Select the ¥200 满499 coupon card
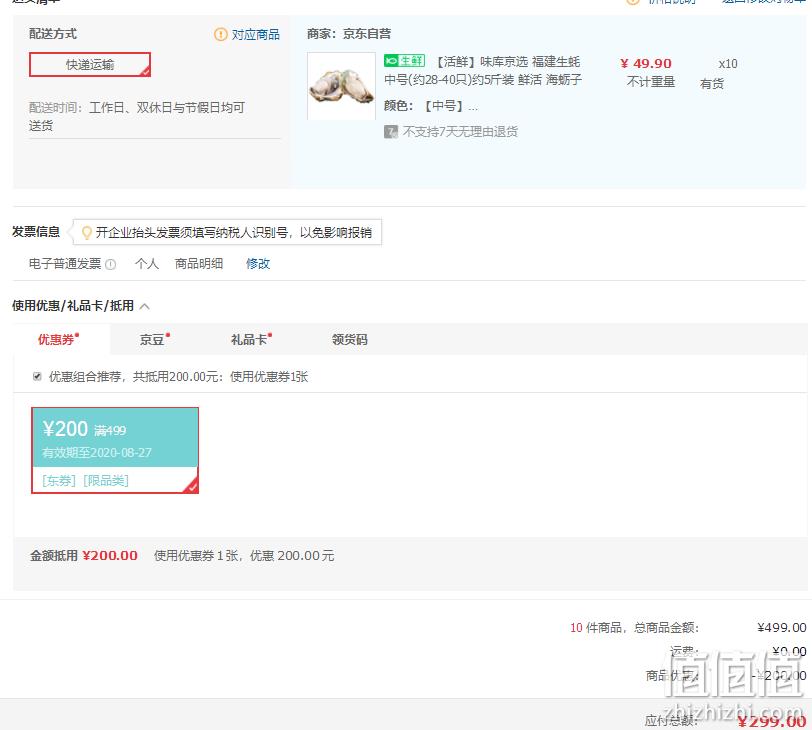The image size is (812, 730). 115,450
